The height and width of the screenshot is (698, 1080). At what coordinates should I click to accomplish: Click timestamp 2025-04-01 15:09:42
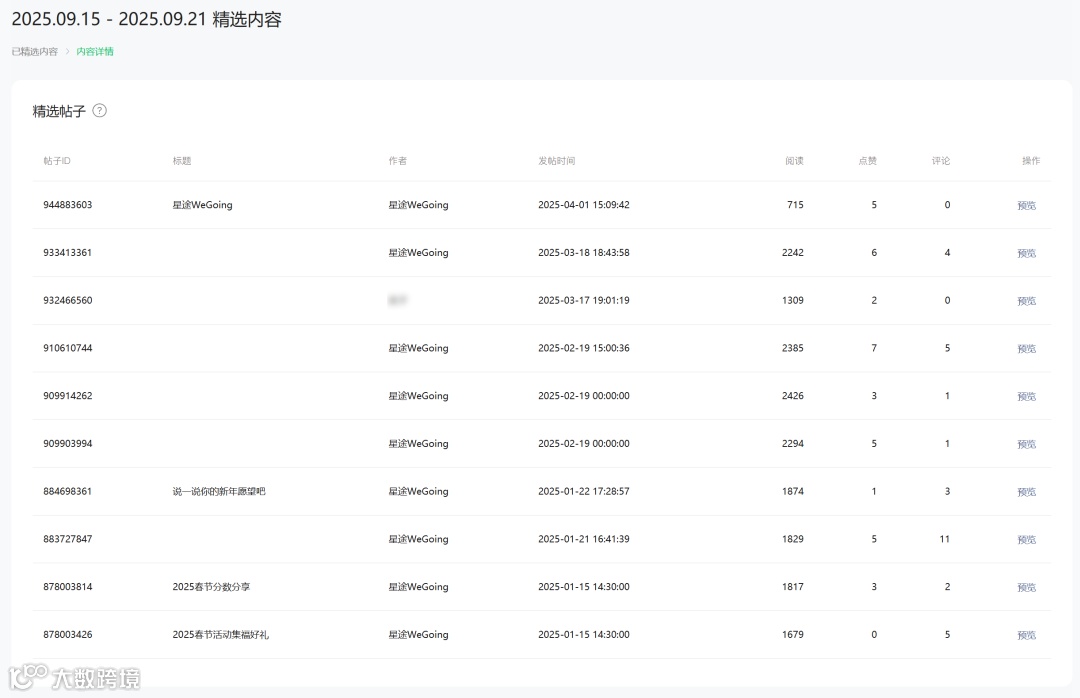point(583,205)
